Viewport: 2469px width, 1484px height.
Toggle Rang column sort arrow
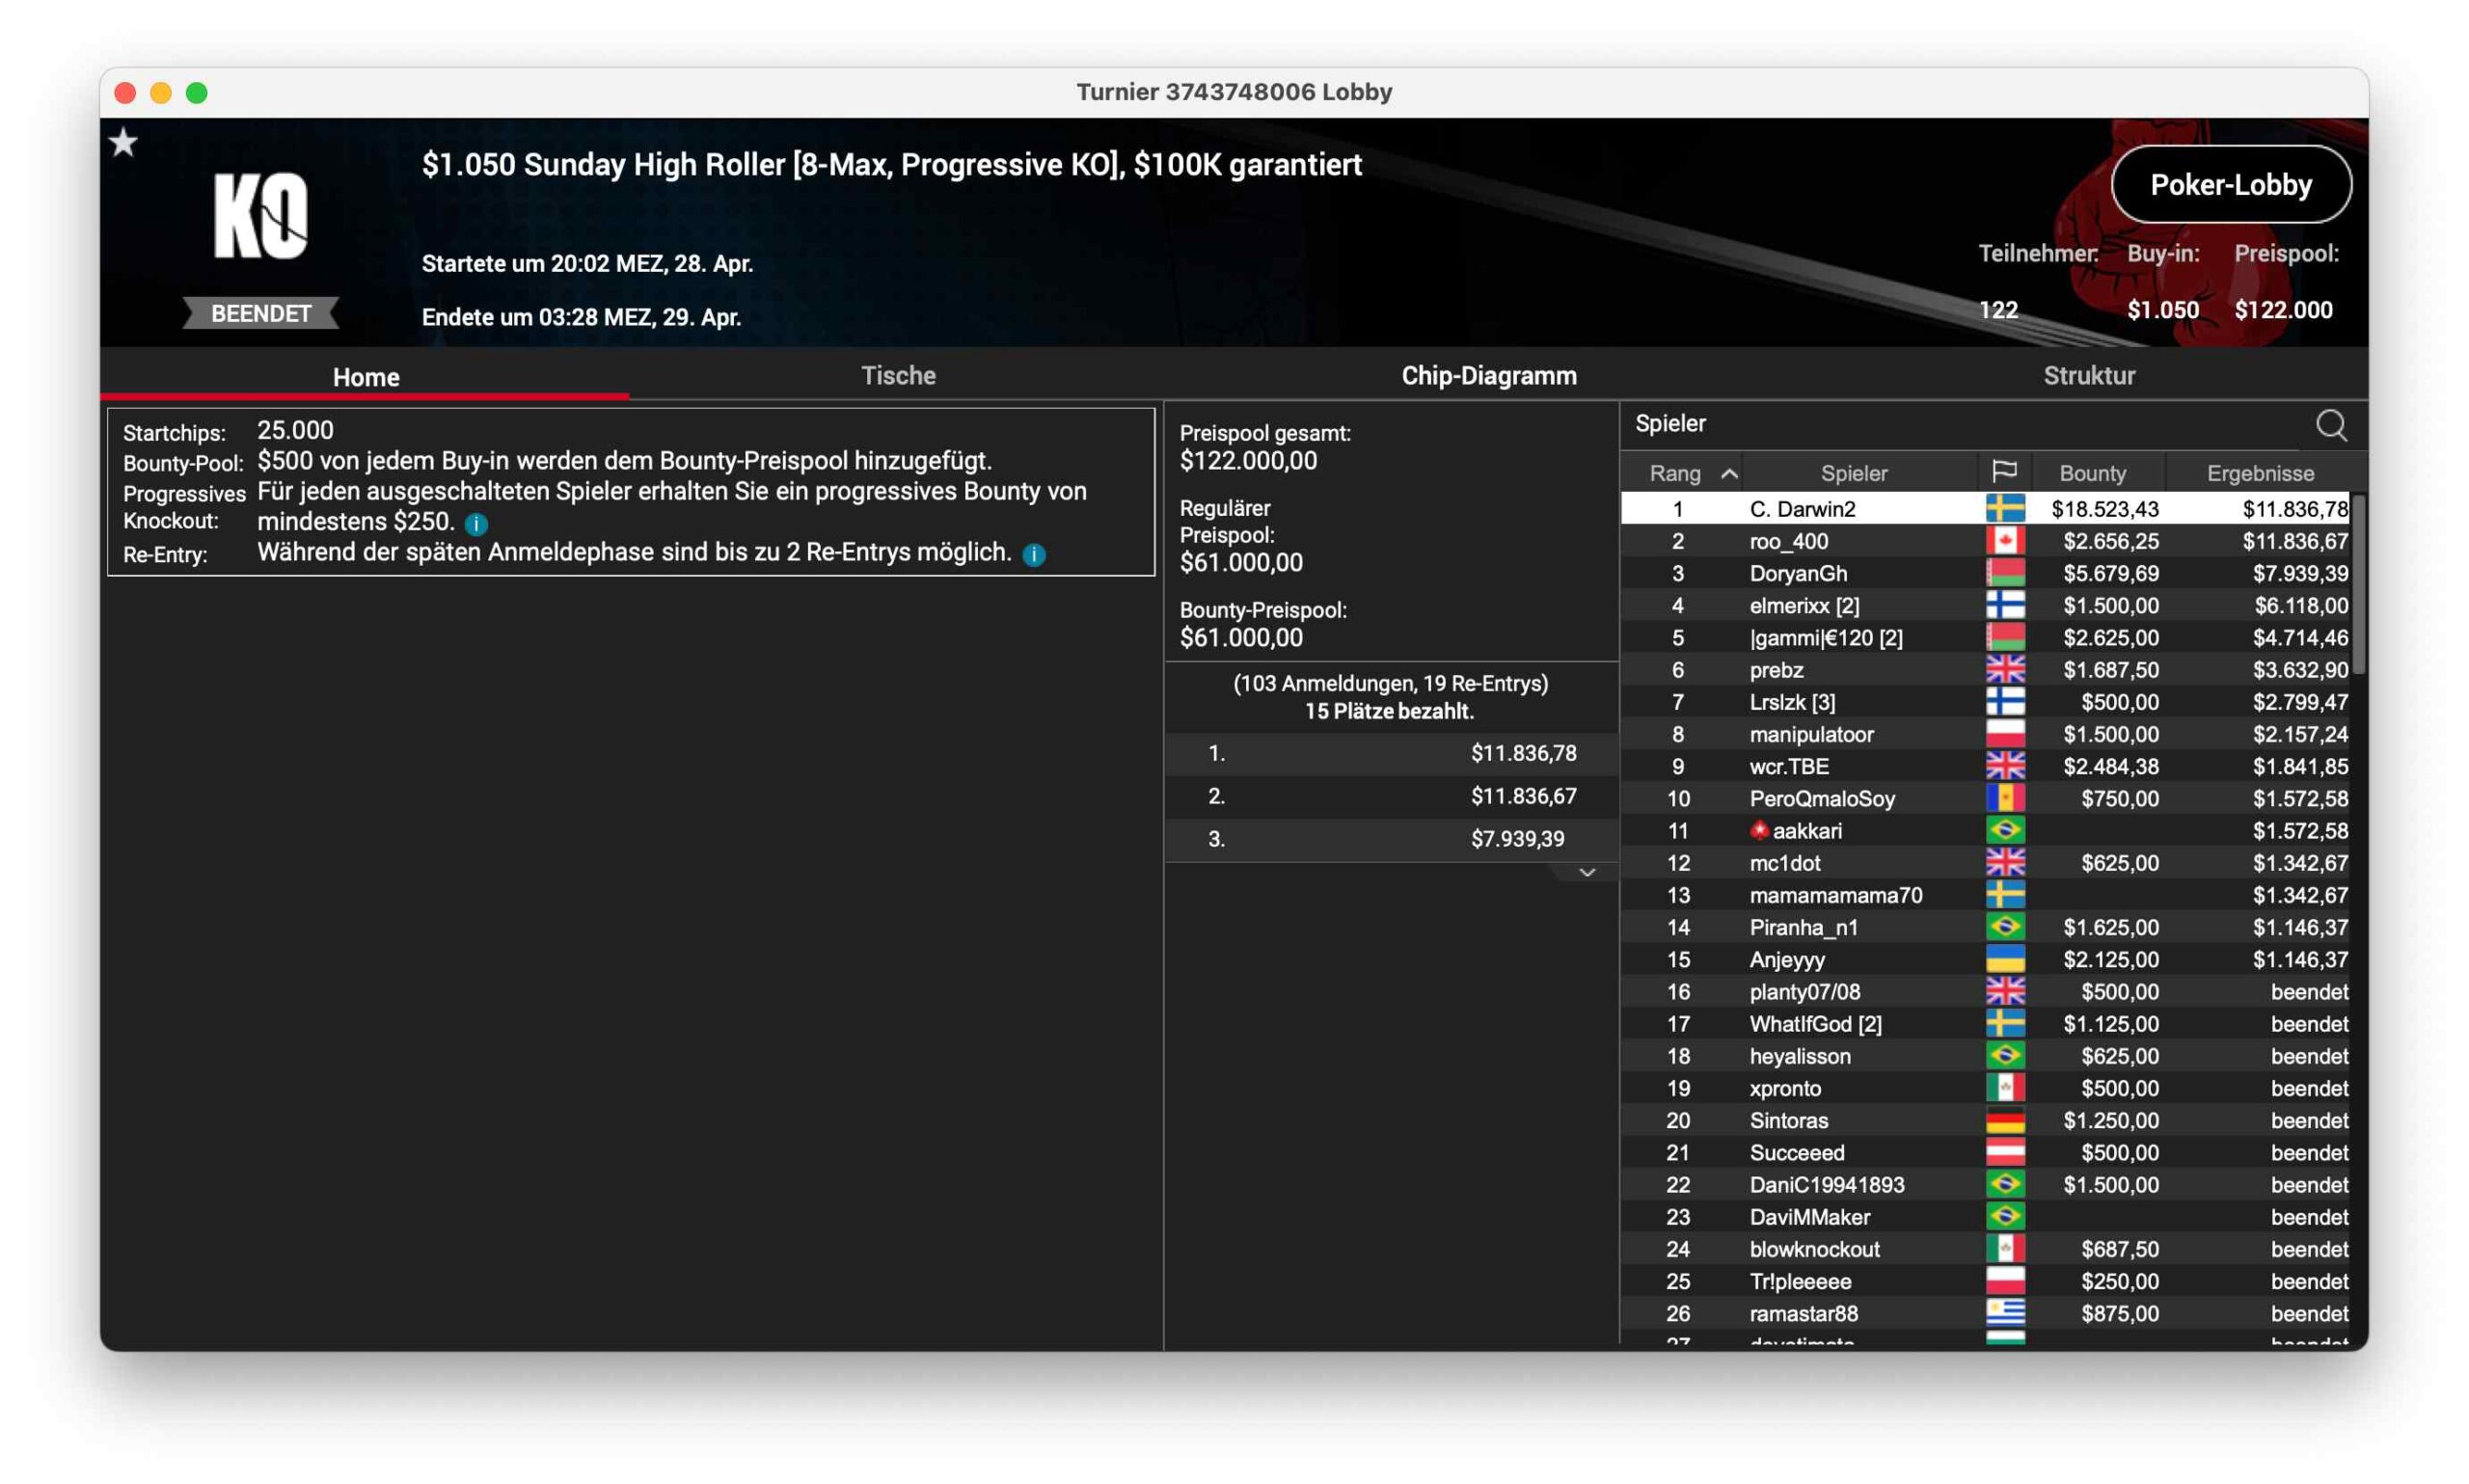coord(1729,474)
